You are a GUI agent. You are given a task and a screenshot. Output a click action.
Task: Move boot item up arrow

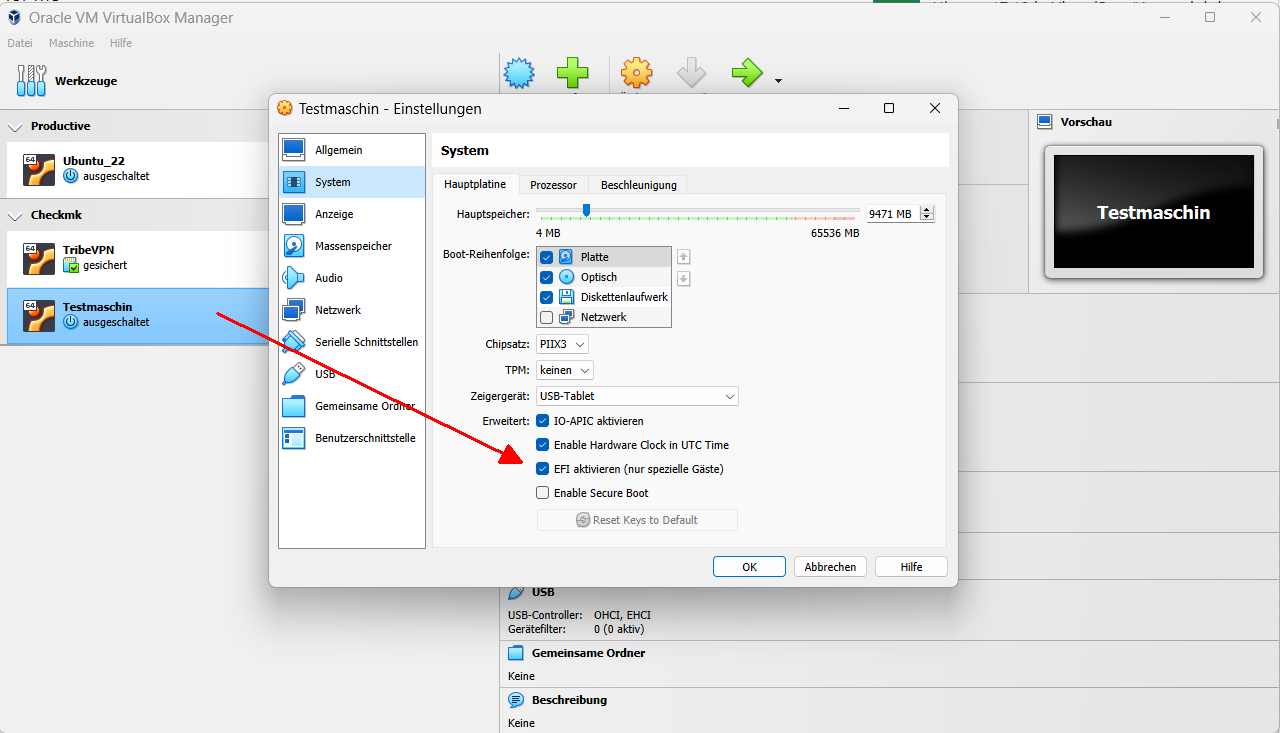(x=684, y=257)
